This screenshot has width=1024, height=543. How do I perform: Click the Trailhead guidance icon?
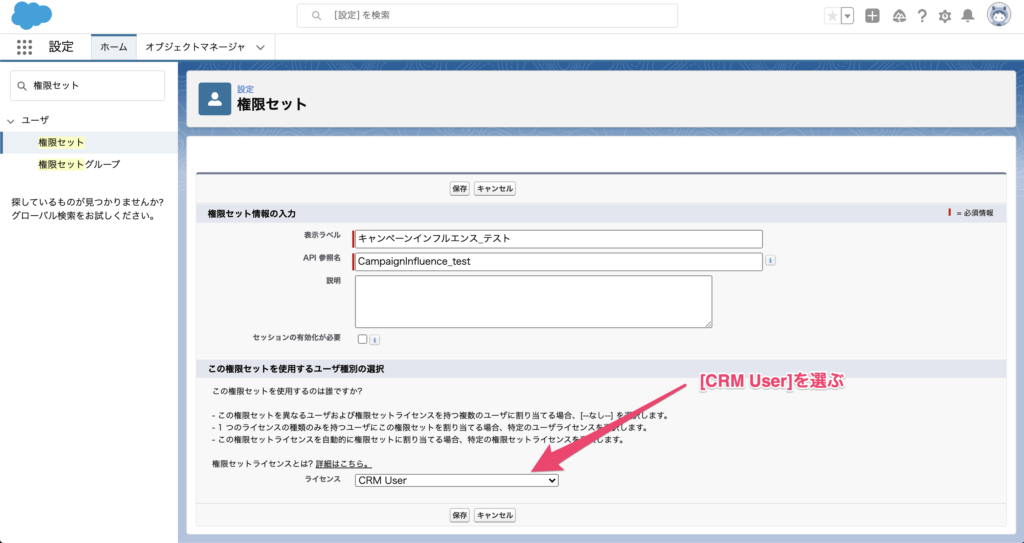pyautogui.click(x=899, y=16)
